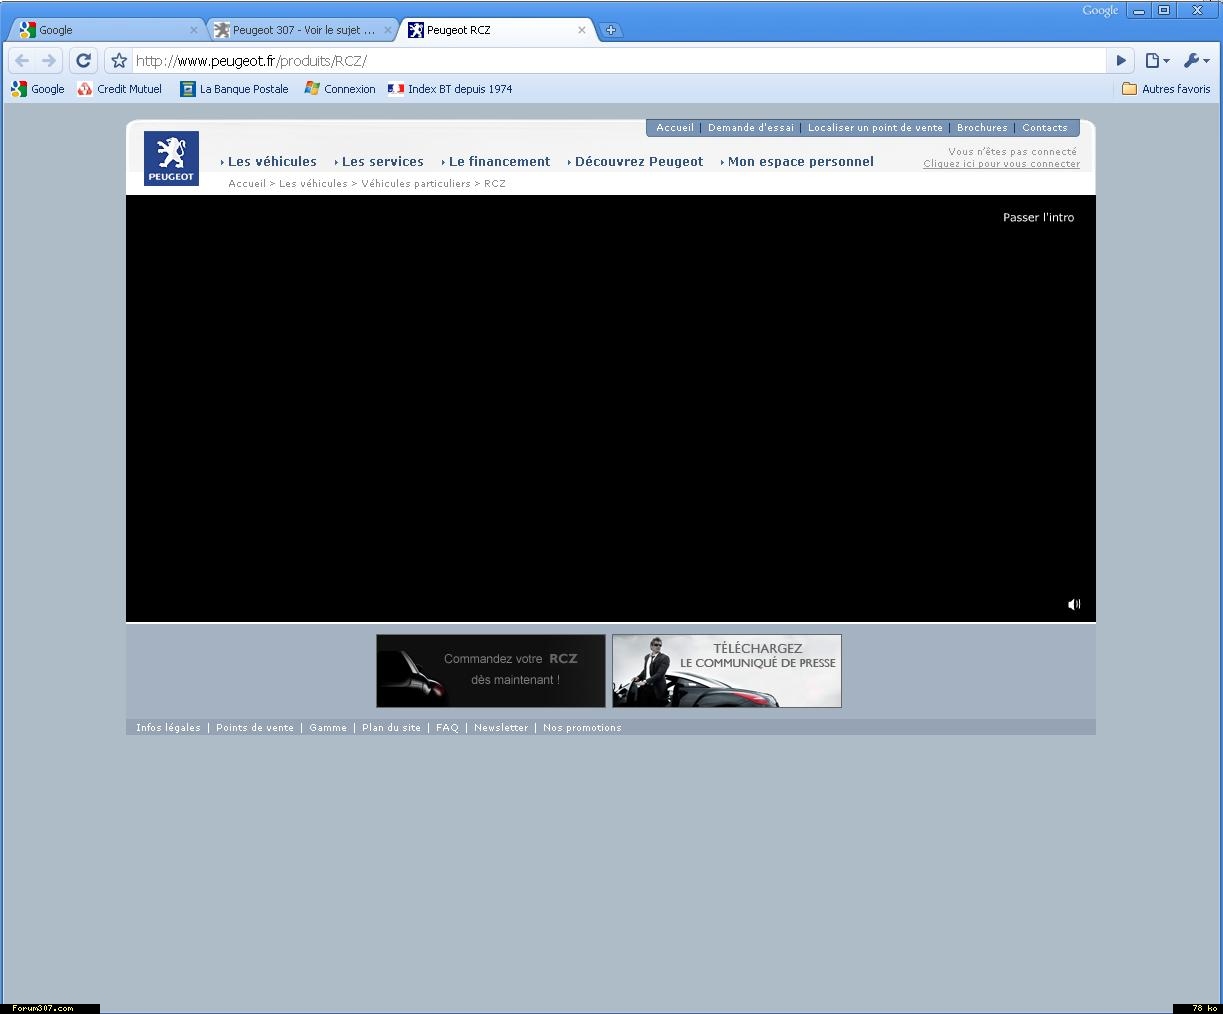Expand the Autres favoris bookmarks folder
Screen dimensions: 1223x1014
[x=1166, y=89]
